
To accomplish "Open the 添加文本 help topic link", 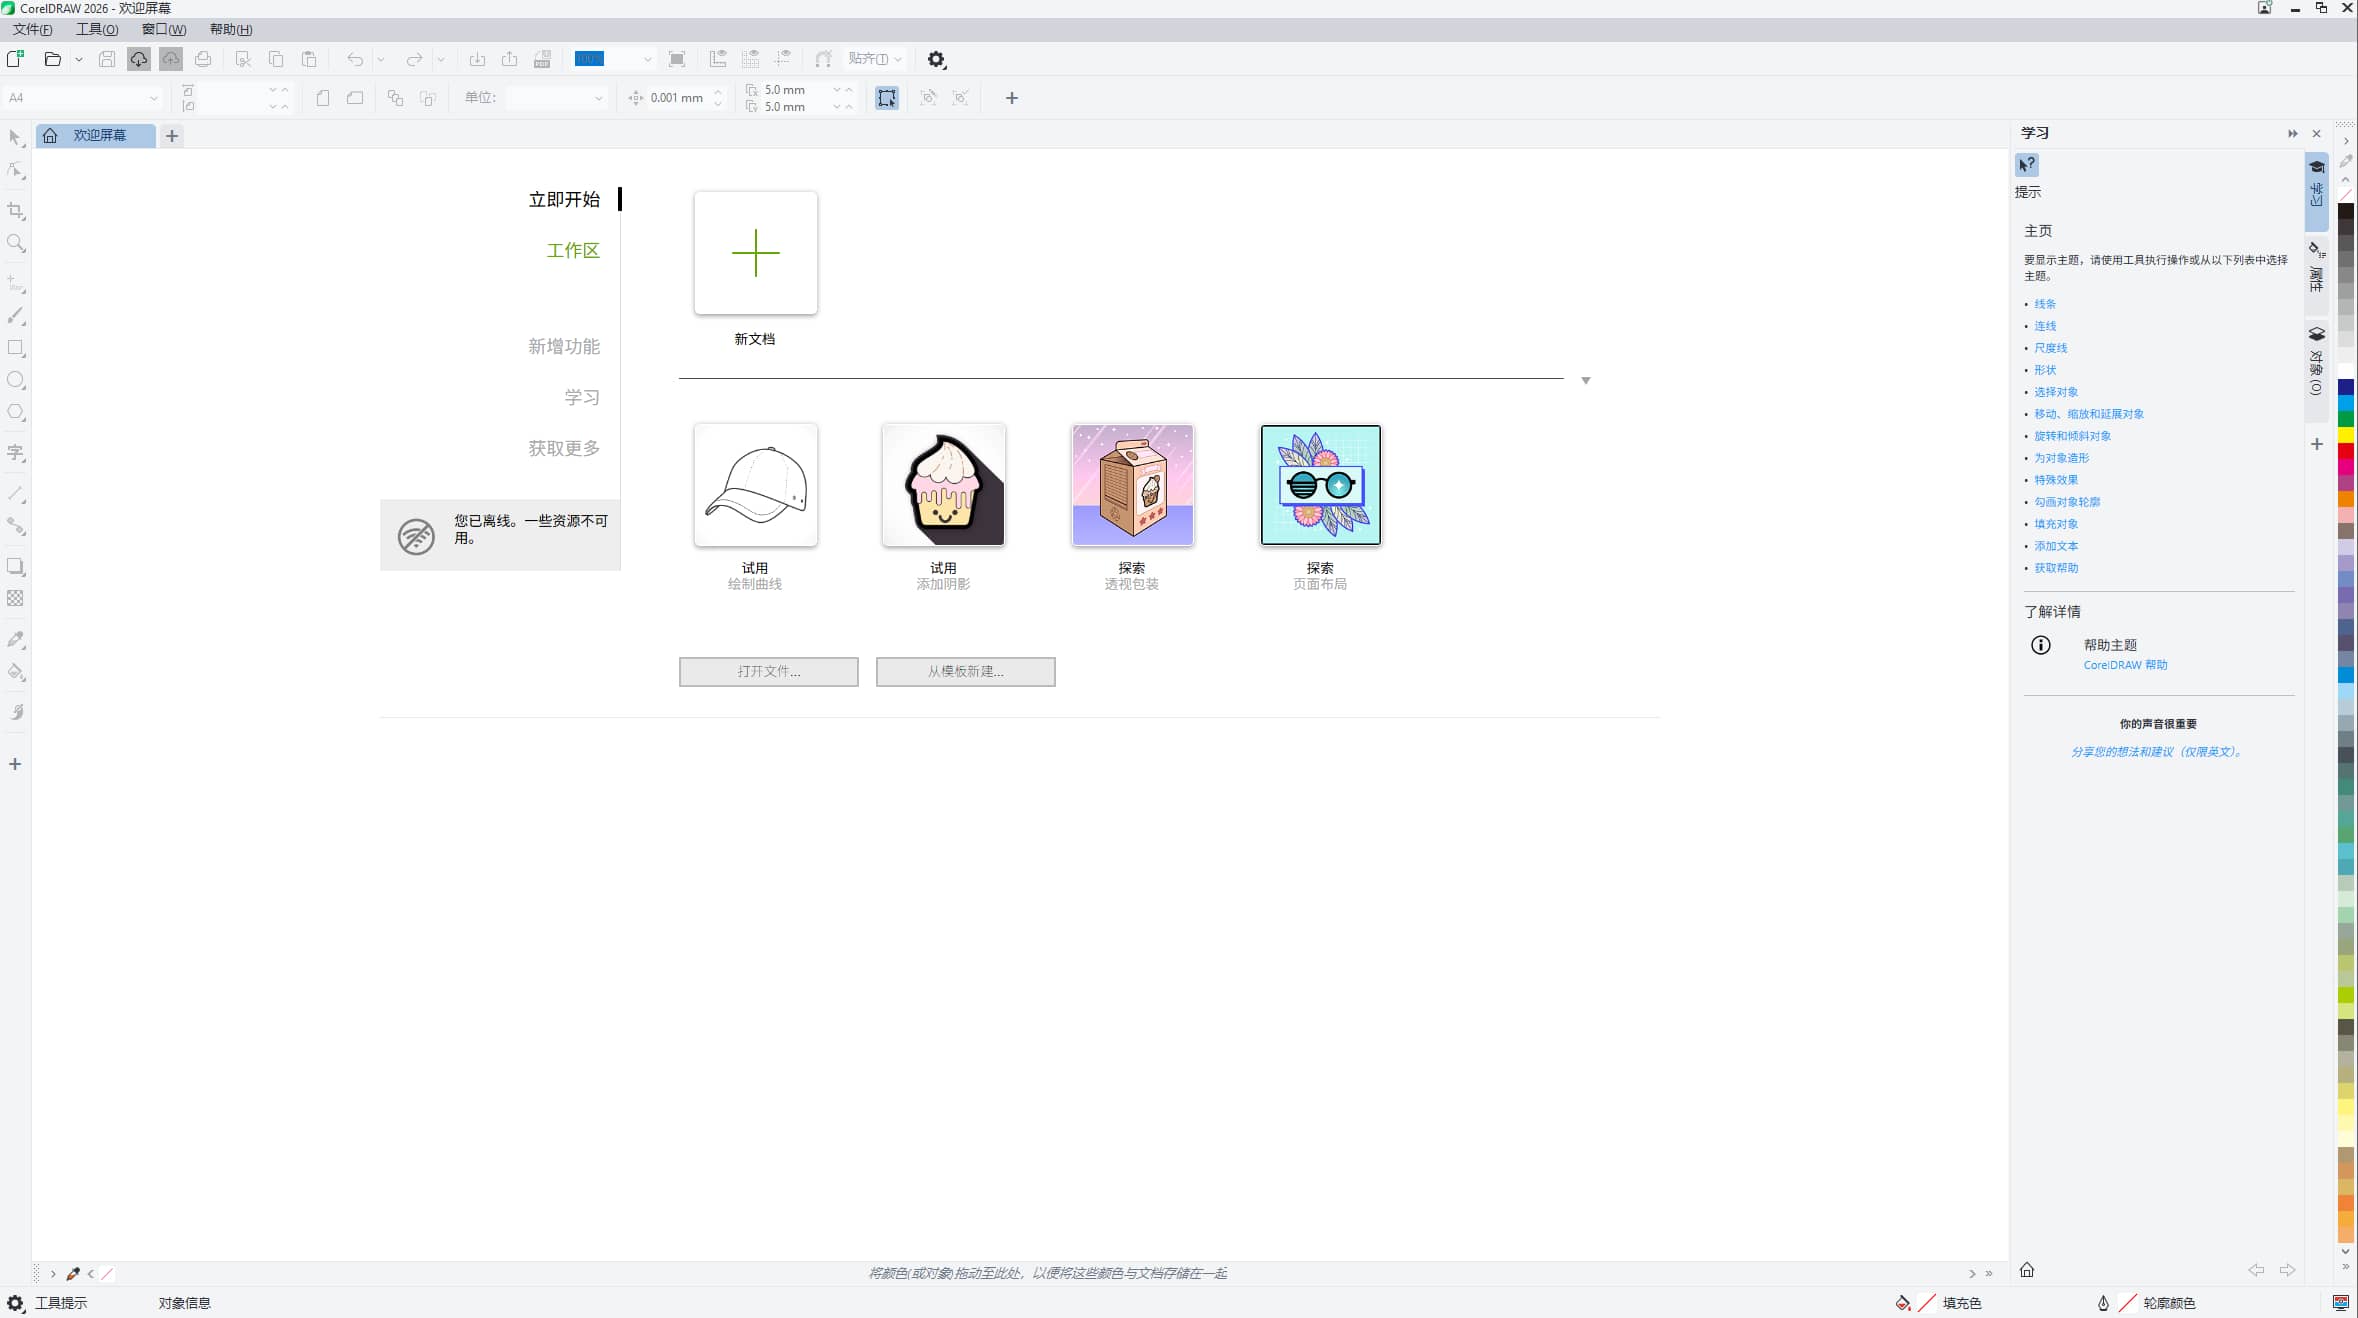I will click(x=2055, y=546).
